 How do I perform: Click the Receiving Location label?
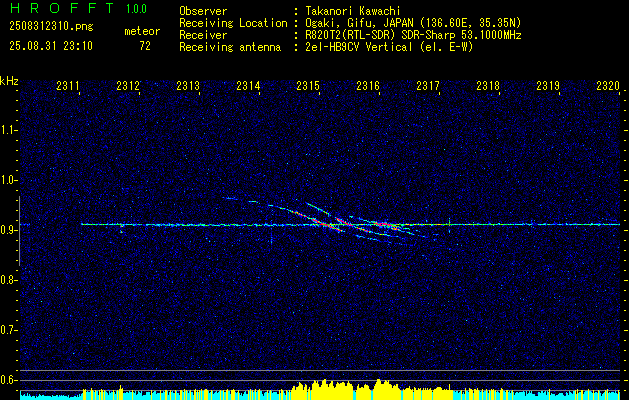point(233,23)
